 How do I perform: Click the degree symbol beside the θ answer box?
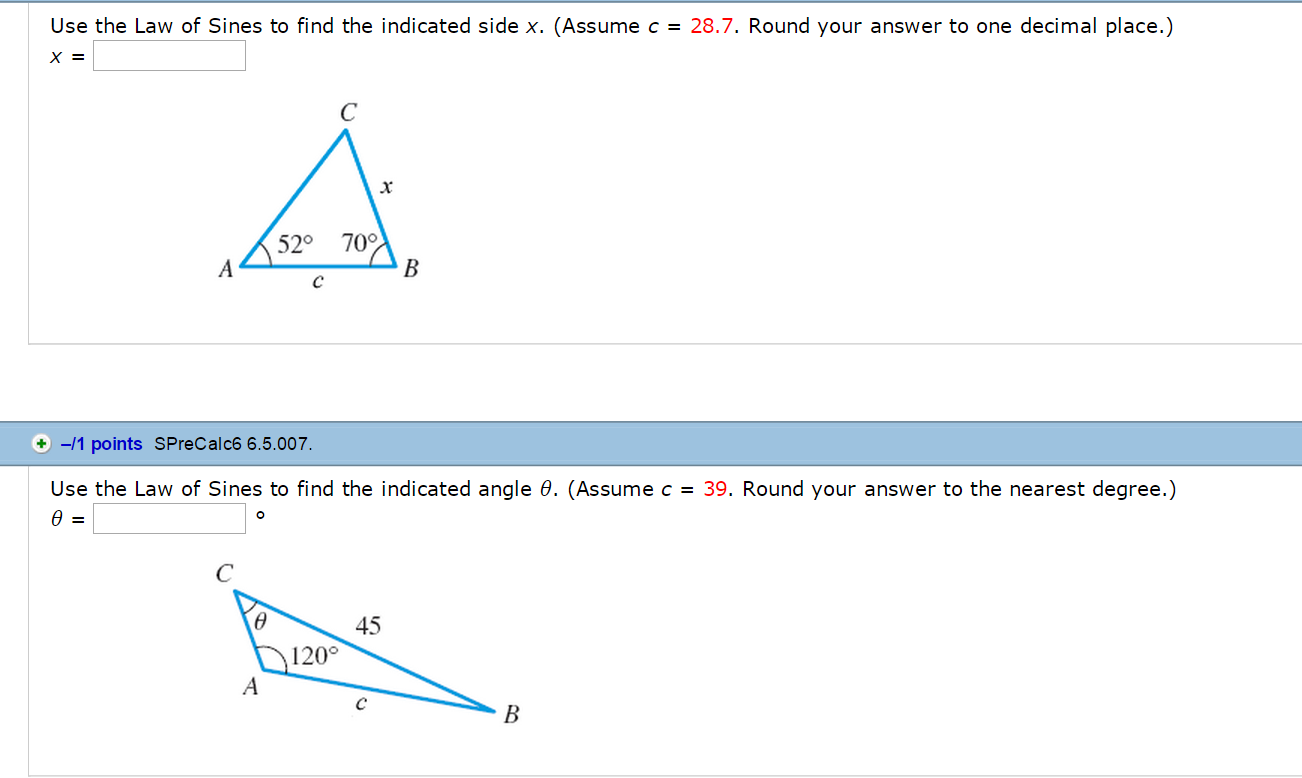(261, 515)
